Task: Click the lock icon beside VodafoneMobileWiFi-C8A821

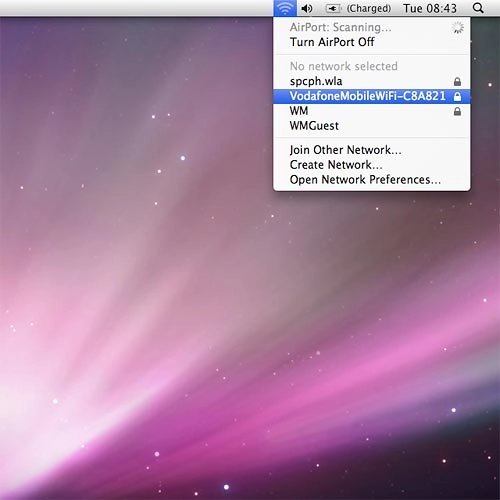Action: (457, 96)
